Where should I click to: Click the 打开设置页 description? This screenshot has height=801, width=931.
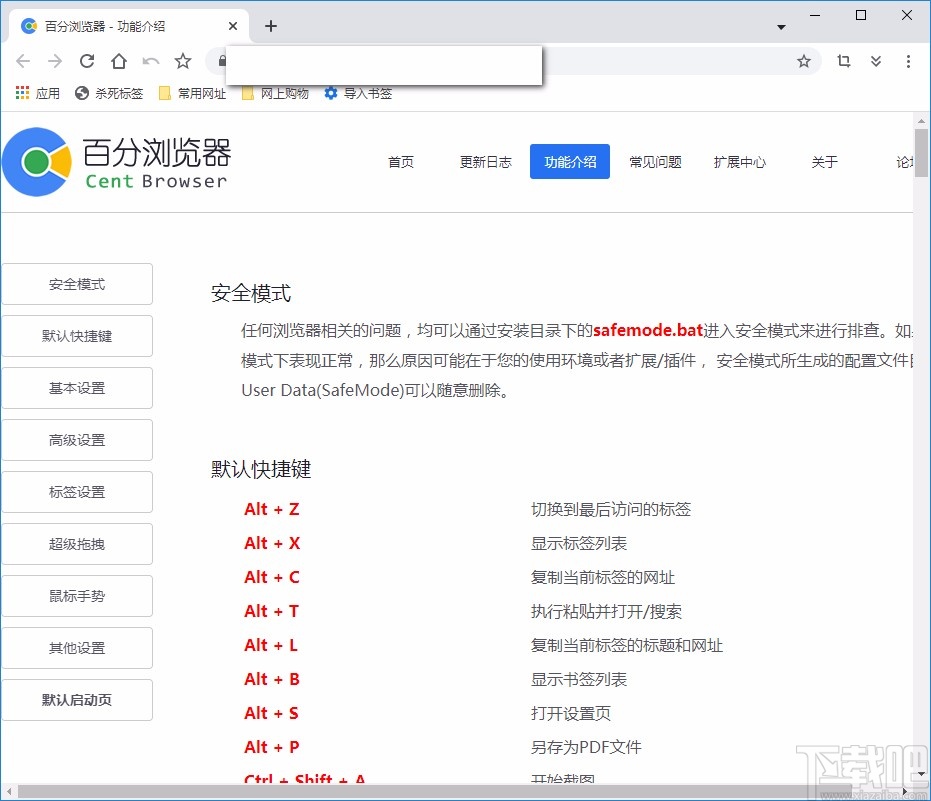(x=571, y=713)
